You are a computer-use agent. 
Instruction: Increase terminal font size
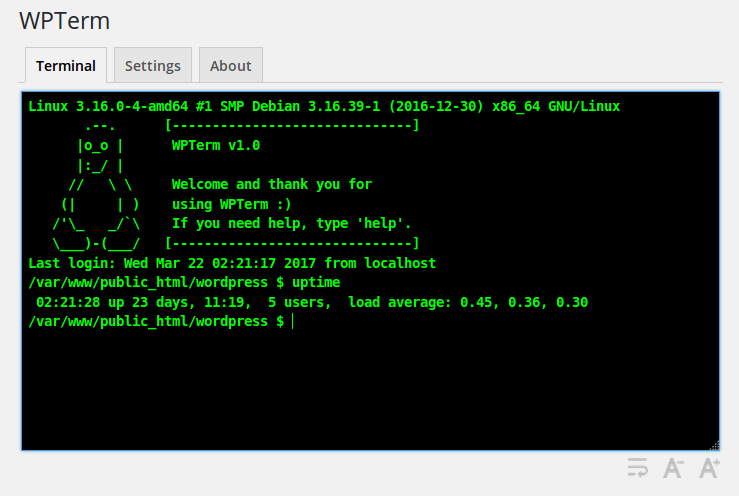tap(709, 468)
